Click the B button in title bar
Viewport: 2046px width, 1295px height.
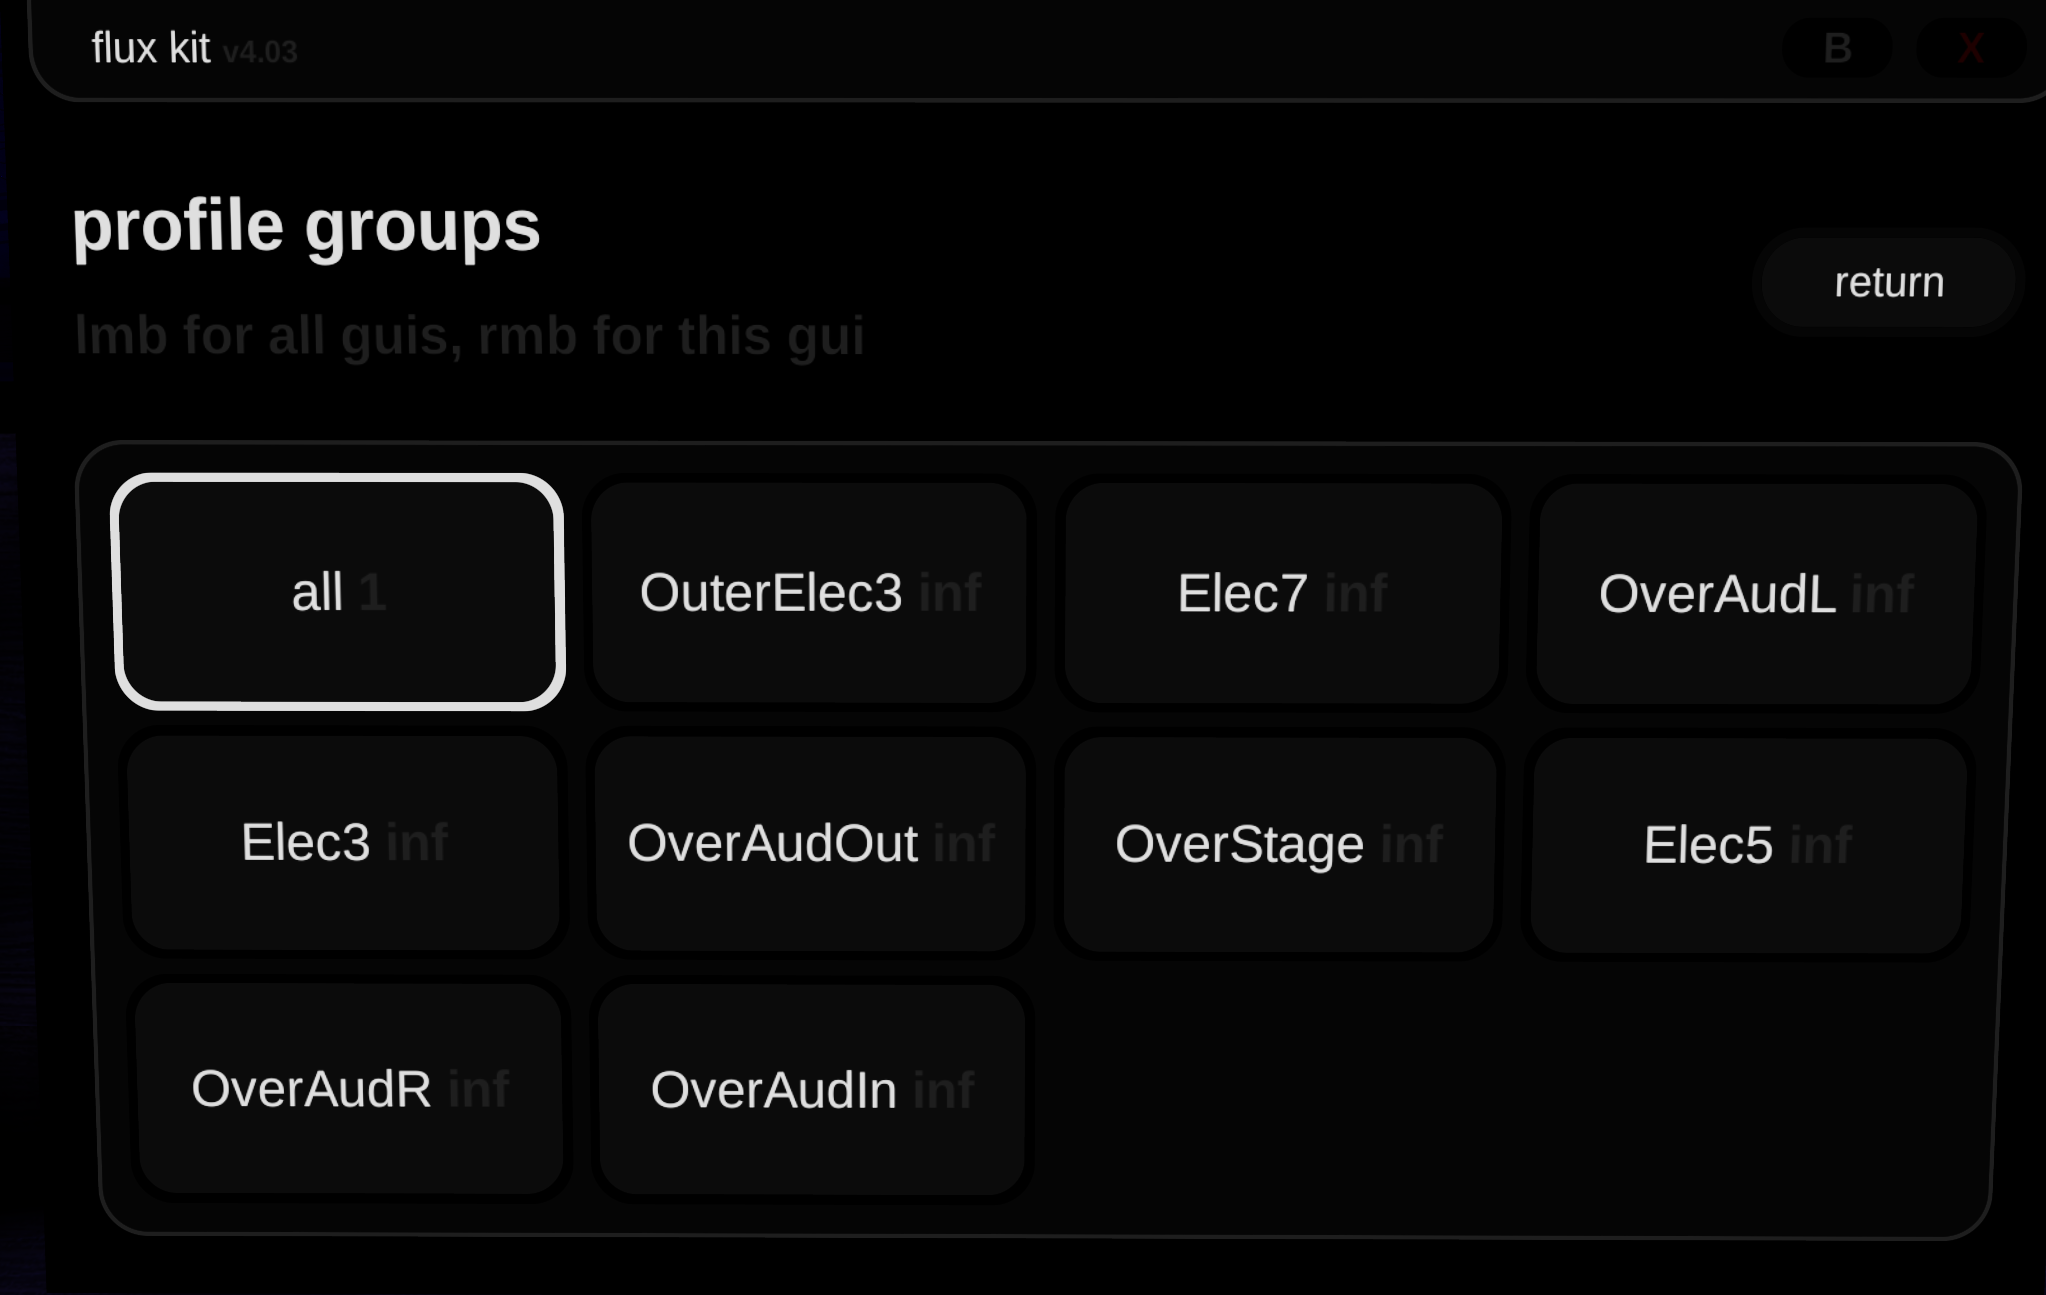(x=1837, y=48)
